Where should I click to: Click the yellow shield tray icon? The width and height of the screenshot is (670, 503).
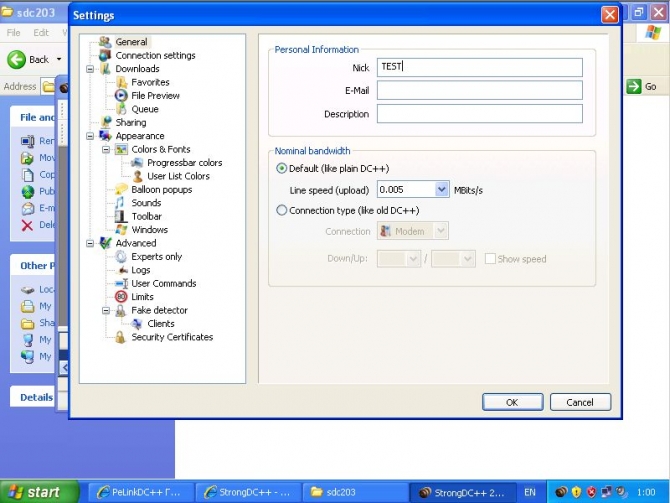[x=576, y=492]
